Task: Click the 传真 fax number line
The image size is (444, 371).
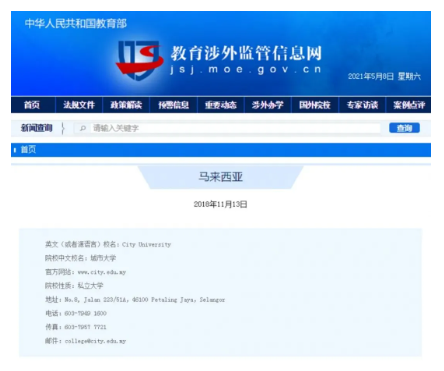Action: [x=76, y=327]
